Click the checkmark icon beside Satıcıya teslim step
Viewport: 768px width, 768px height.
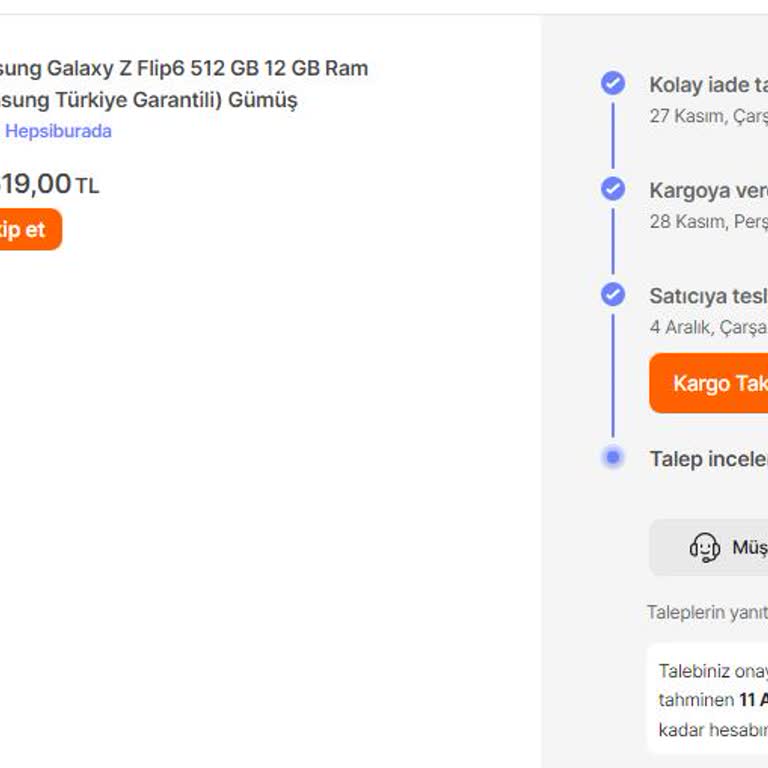613,294
